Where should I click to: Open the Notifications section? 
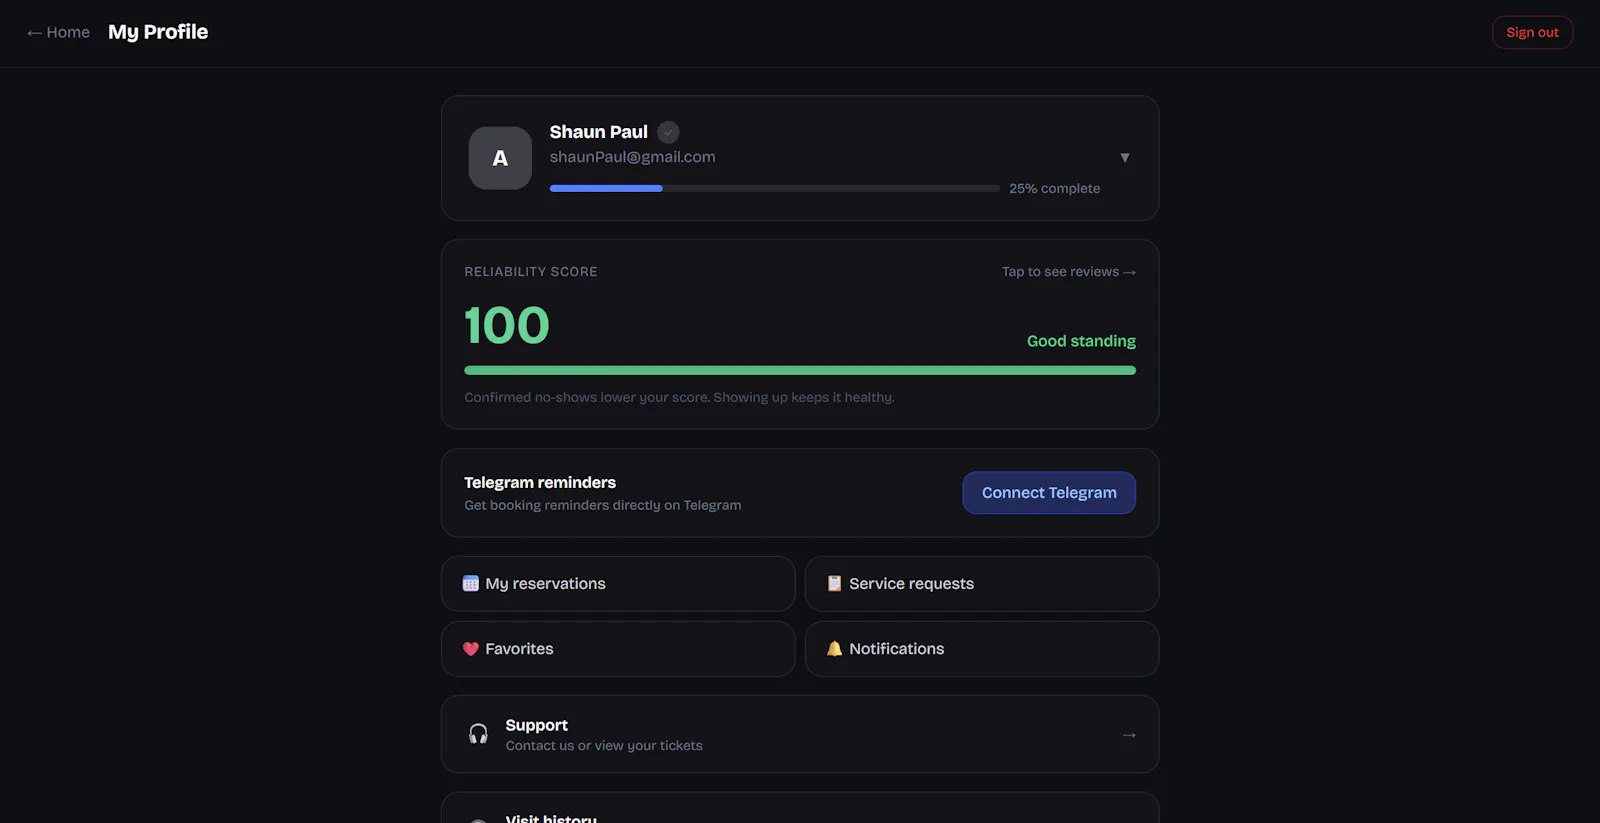pos(982,649)
